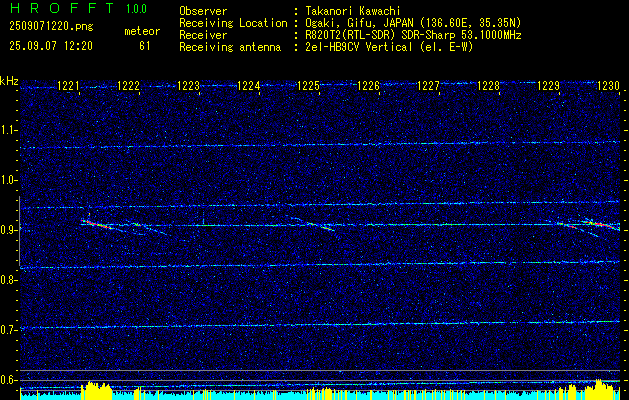Click the red meteor echo after 1221
The width and height of the screenshot is (629, 400).
(97, 224)
